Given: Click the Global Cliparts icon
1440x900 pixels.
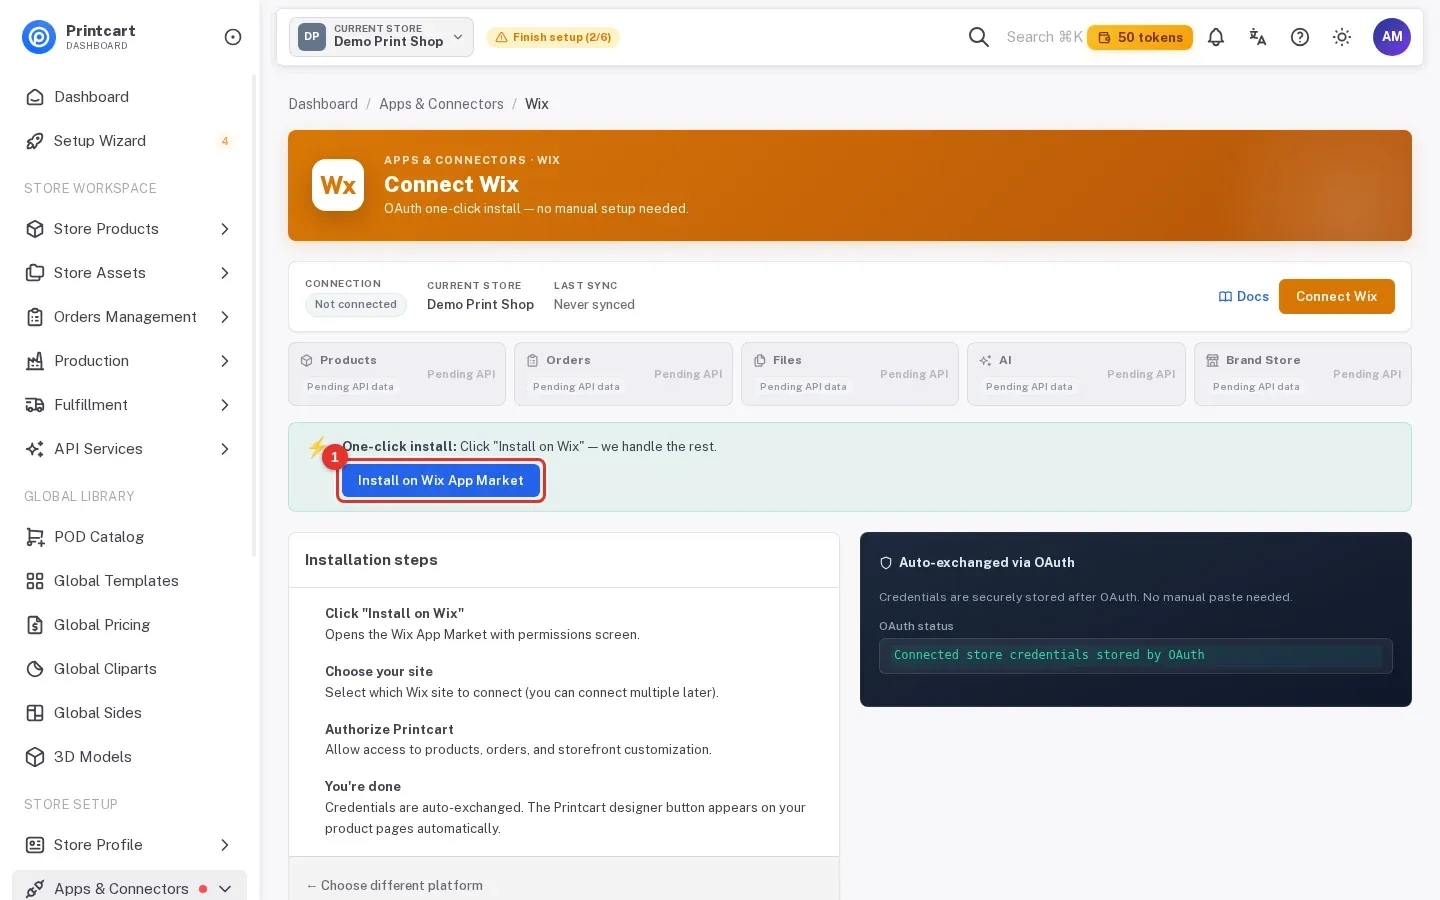Looking at the screenshot, I should point(35,669).
